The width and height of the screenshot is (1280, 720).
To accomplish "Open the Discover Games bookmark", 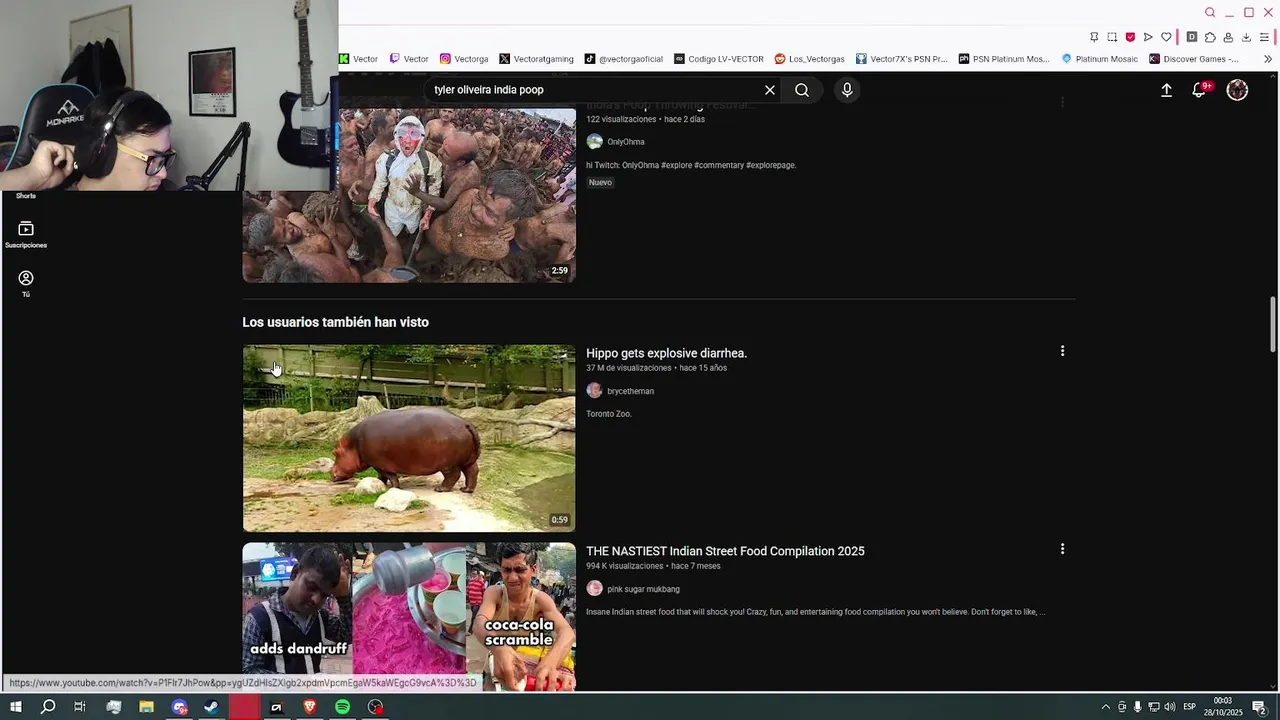I will click(1193, 59).
